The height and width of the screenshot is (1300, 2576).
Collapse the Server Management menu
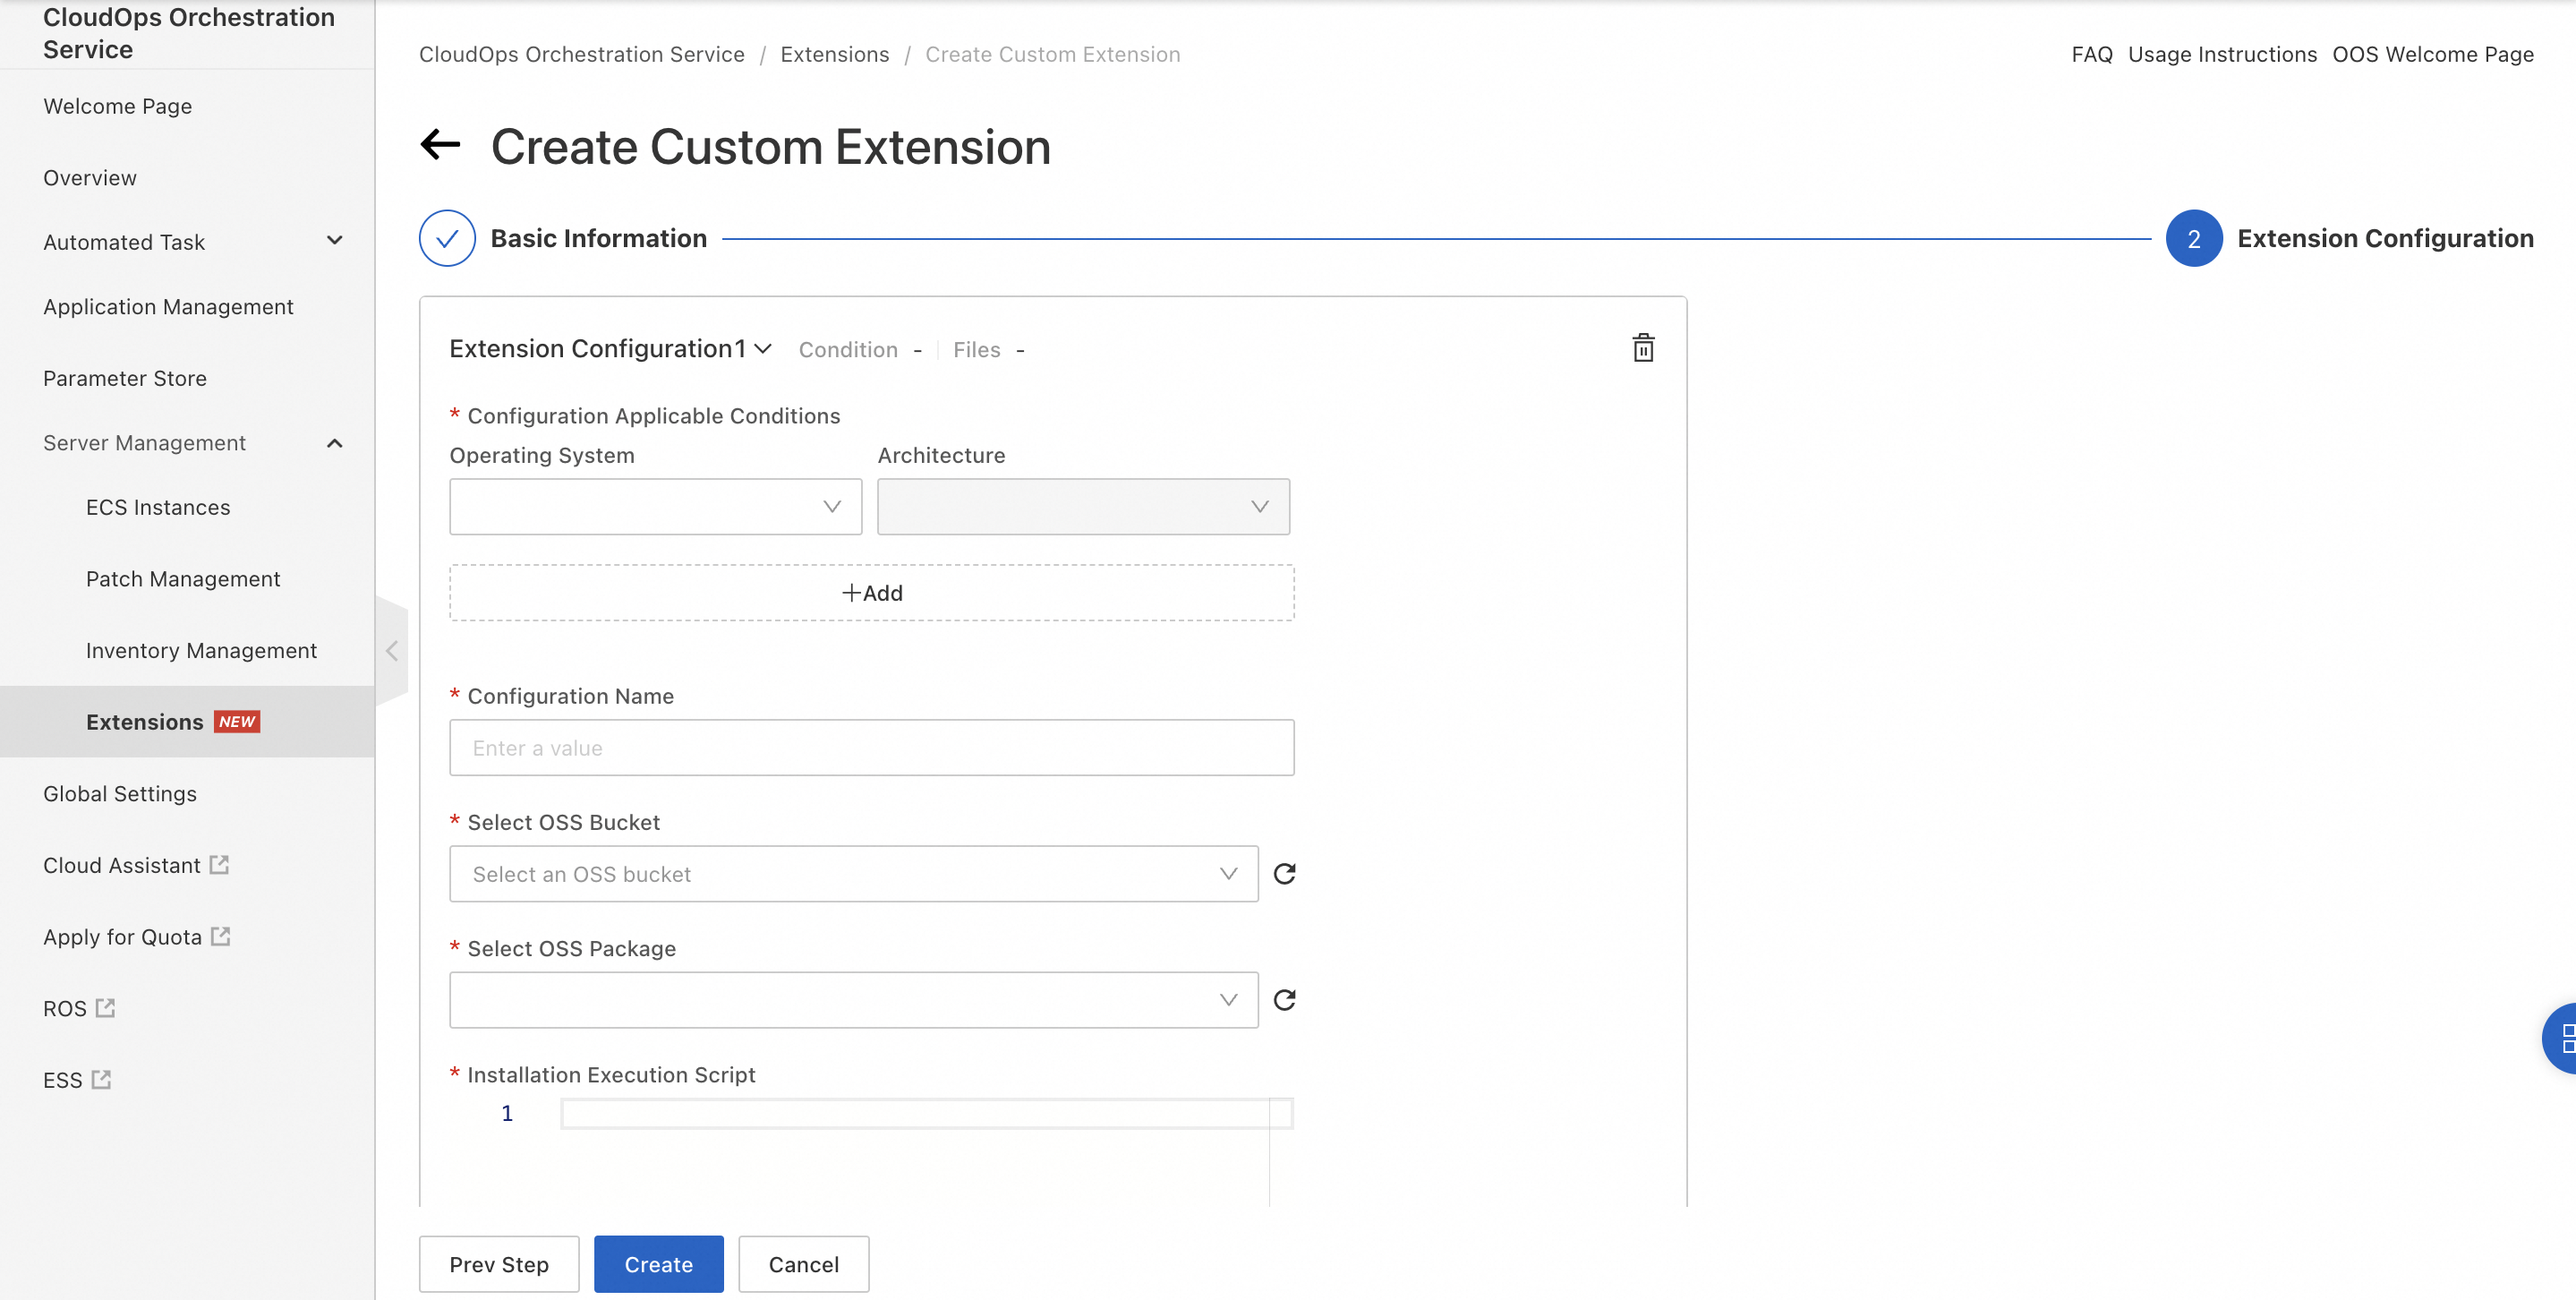tap(335, 443)
